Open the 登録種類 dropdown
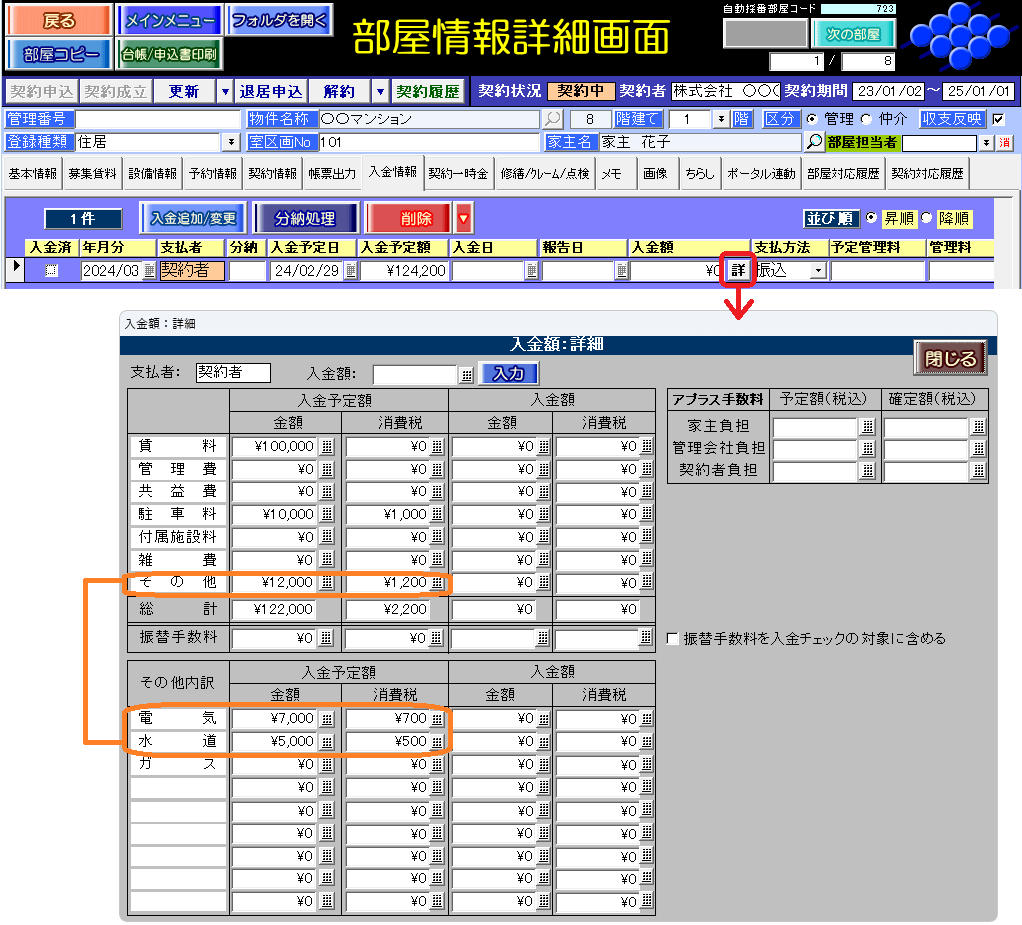The image size is (1022, 925). (x=232, y=142)
